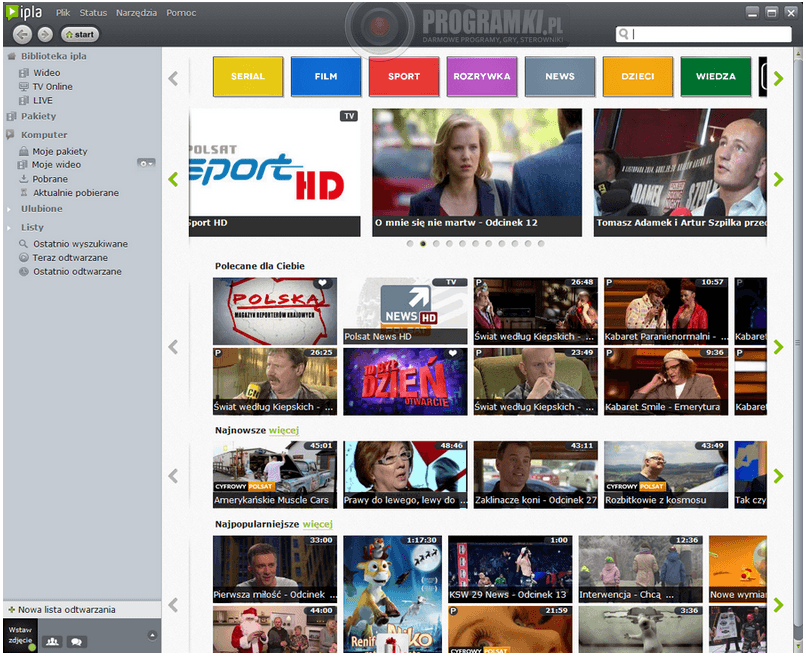This screenshot has width=806, height=657.
Task: Open TV Online in the sidebar
Action: click(52, 87)
